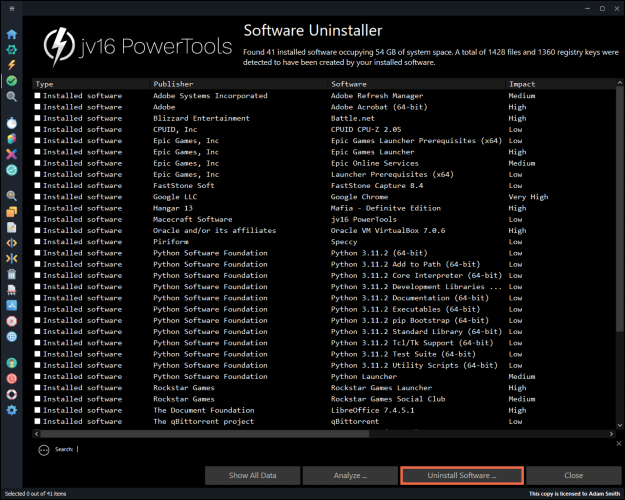The height and width of the screenshot is (500, 625).
Task: Open the teal gear-with-checkmark sidebar tool
Action: click(x=12, y=49)
